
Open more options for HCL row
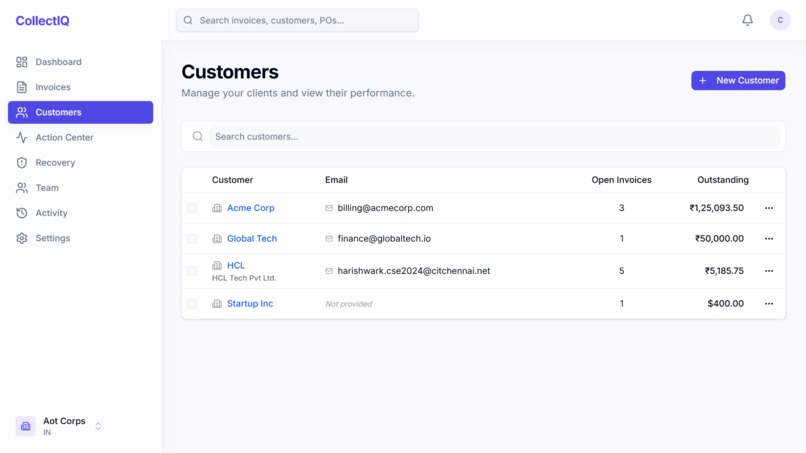[768, 271]
